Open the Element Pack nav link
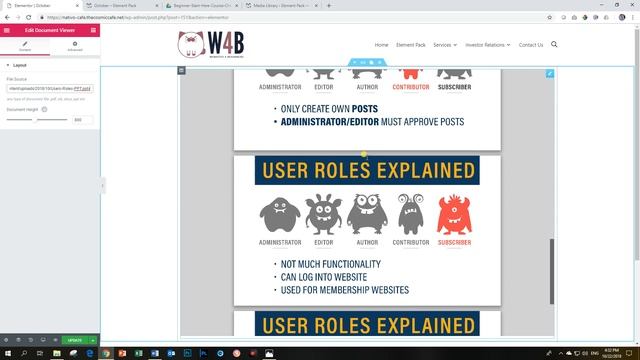The image size is (640, 360). (x=411, y=45)
